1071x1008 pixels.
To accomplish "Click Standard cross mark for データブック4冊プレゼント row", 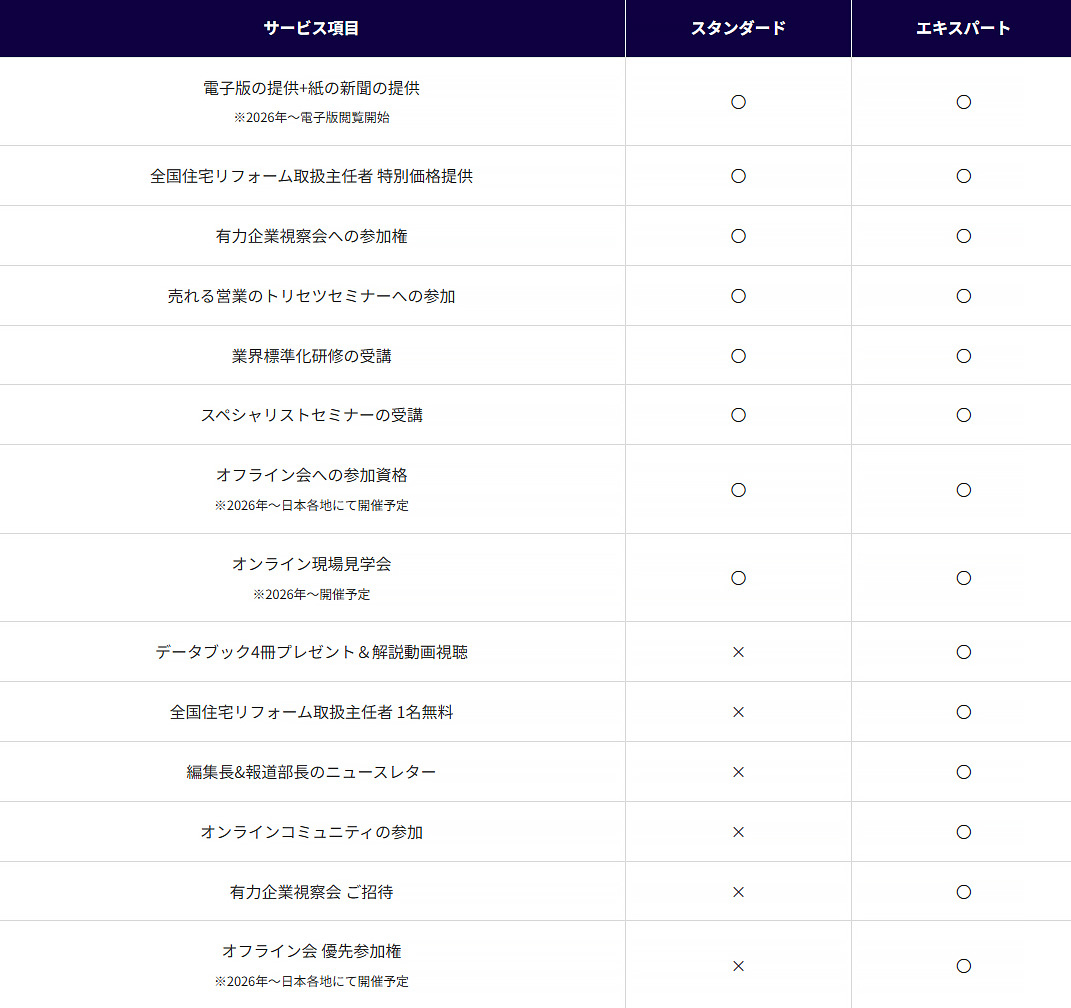I will point(738,652).
